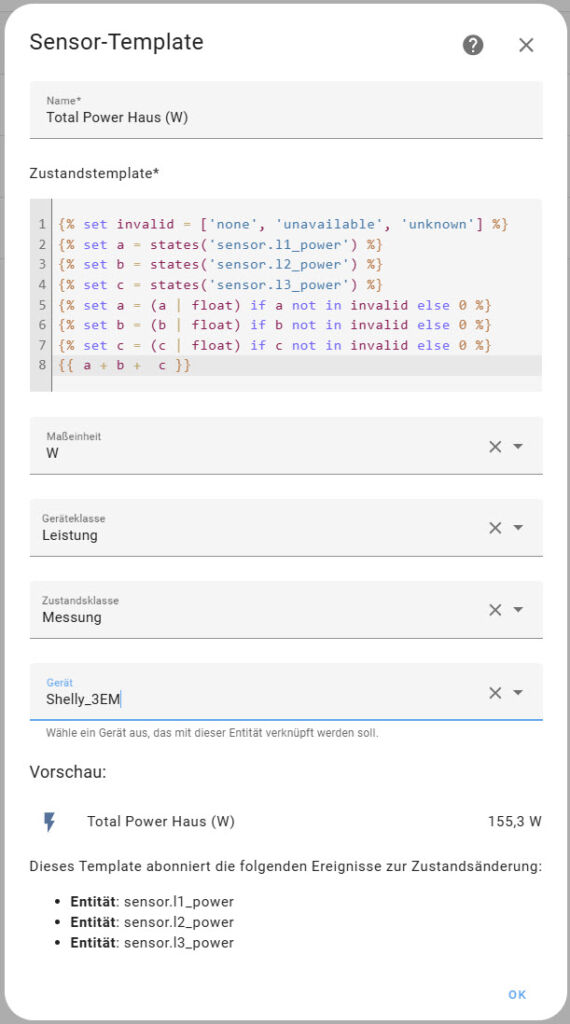Select the Total Power Haus preview entry
570x1024 pixels.
[x=286, y=822]
